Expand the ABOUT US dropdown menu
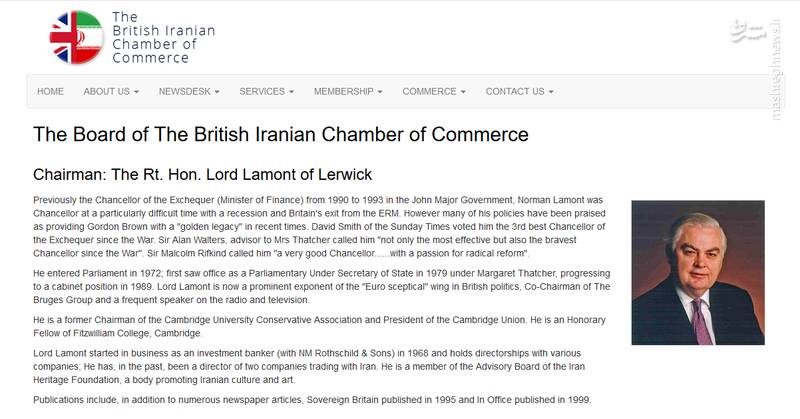Viewport: 800px width, 419px height. 111,91
